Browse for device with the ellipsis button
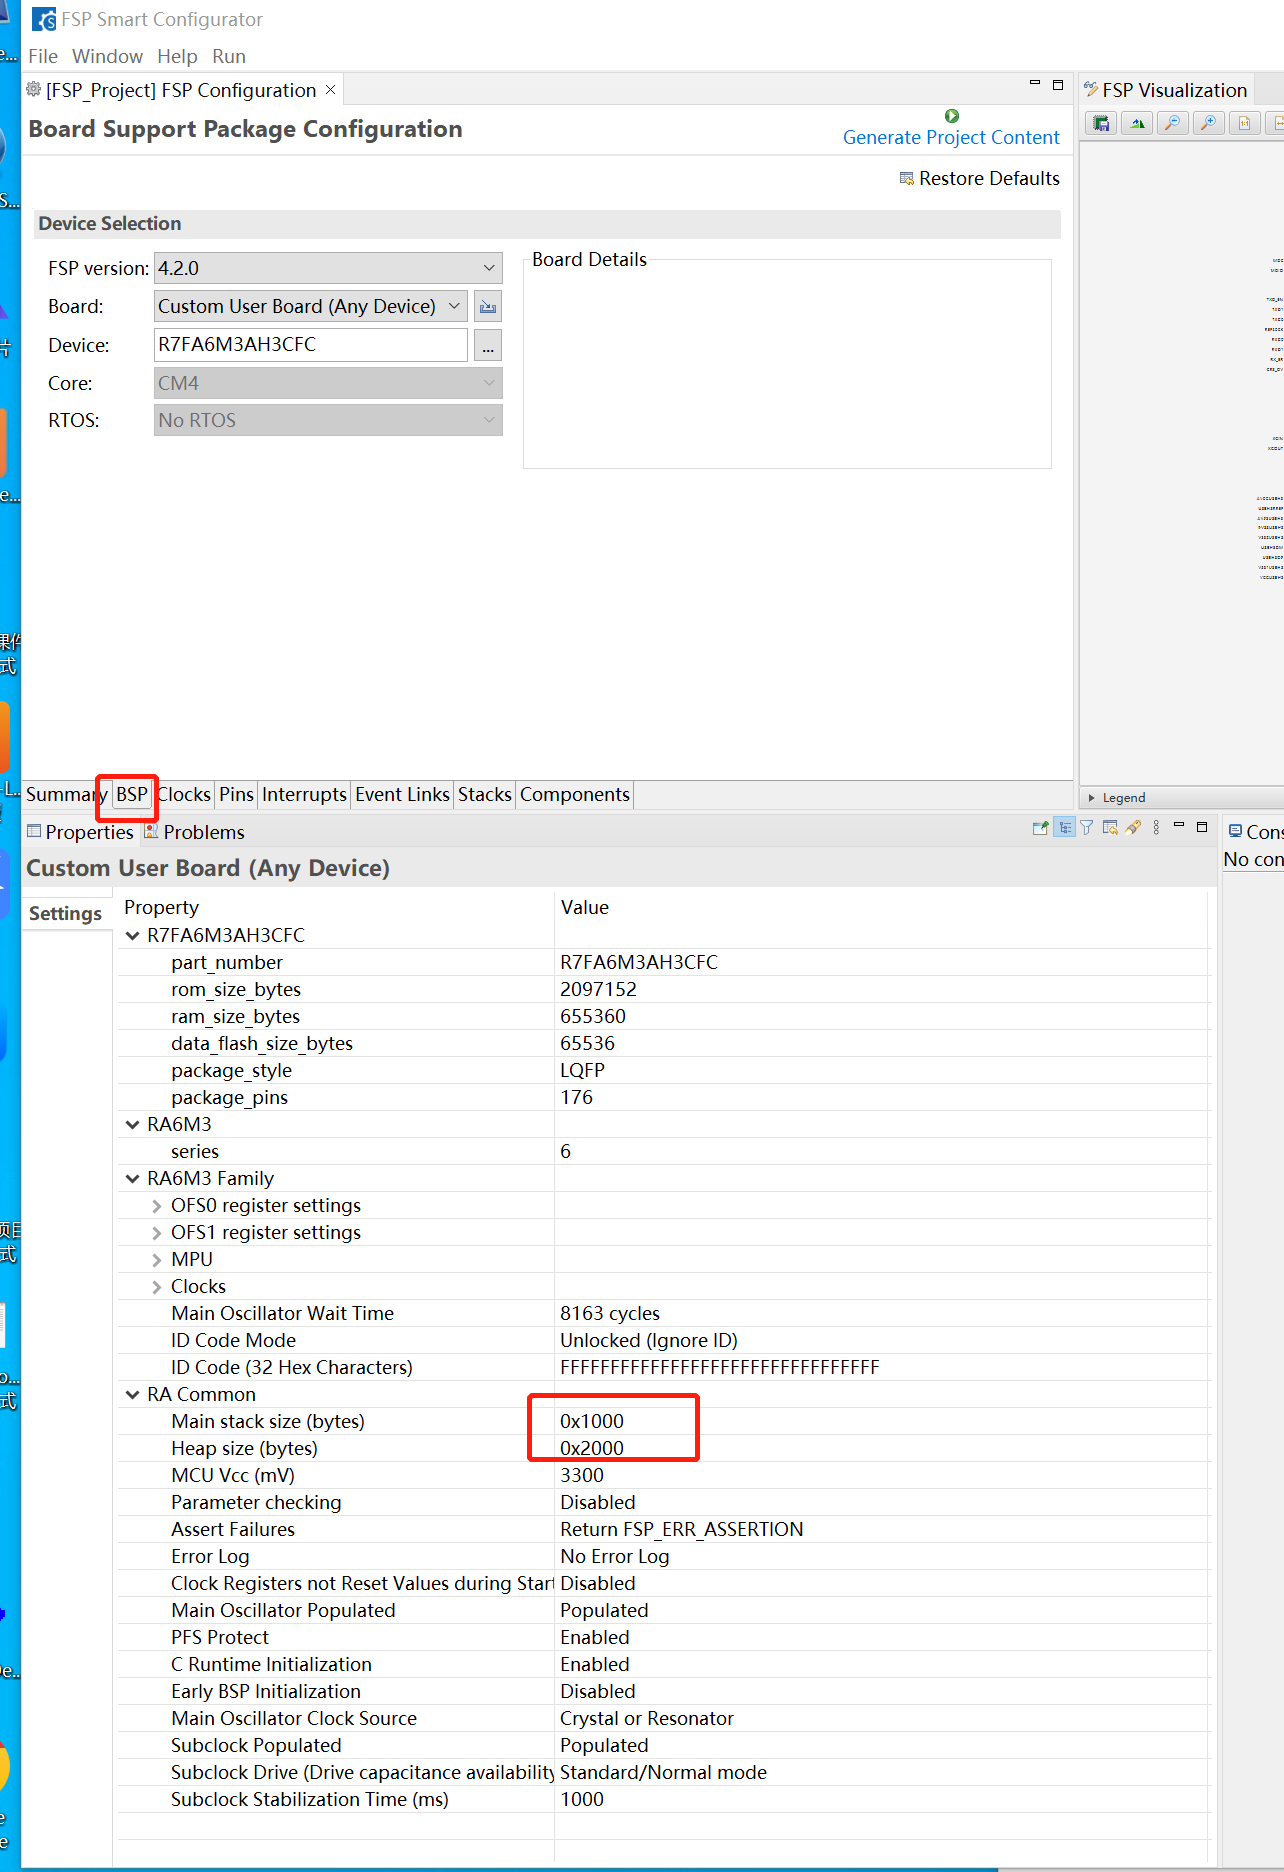This screenshot has height=1872, width=1284. point(488,346)
